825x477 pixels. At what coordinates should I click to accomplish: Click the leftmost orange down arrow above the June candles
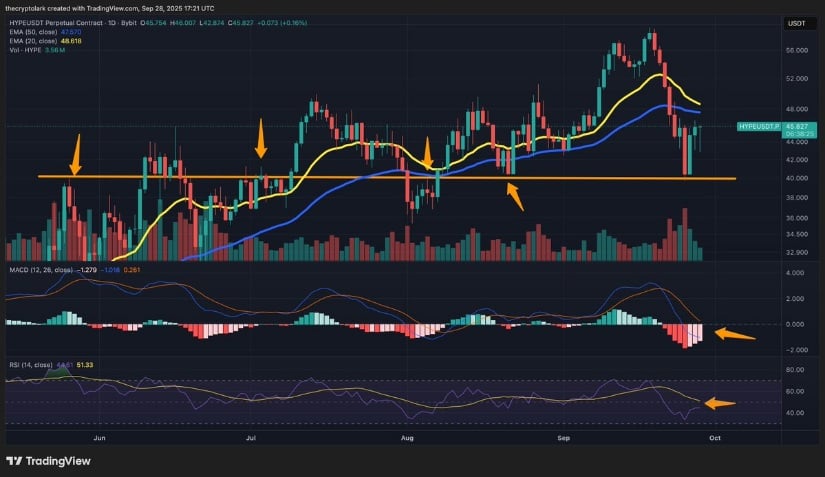tap(75, 155)
